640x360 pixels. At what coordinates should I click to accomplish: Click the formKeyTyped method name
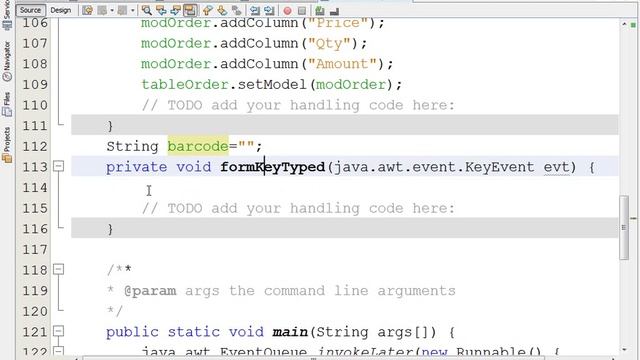[272, 167]
